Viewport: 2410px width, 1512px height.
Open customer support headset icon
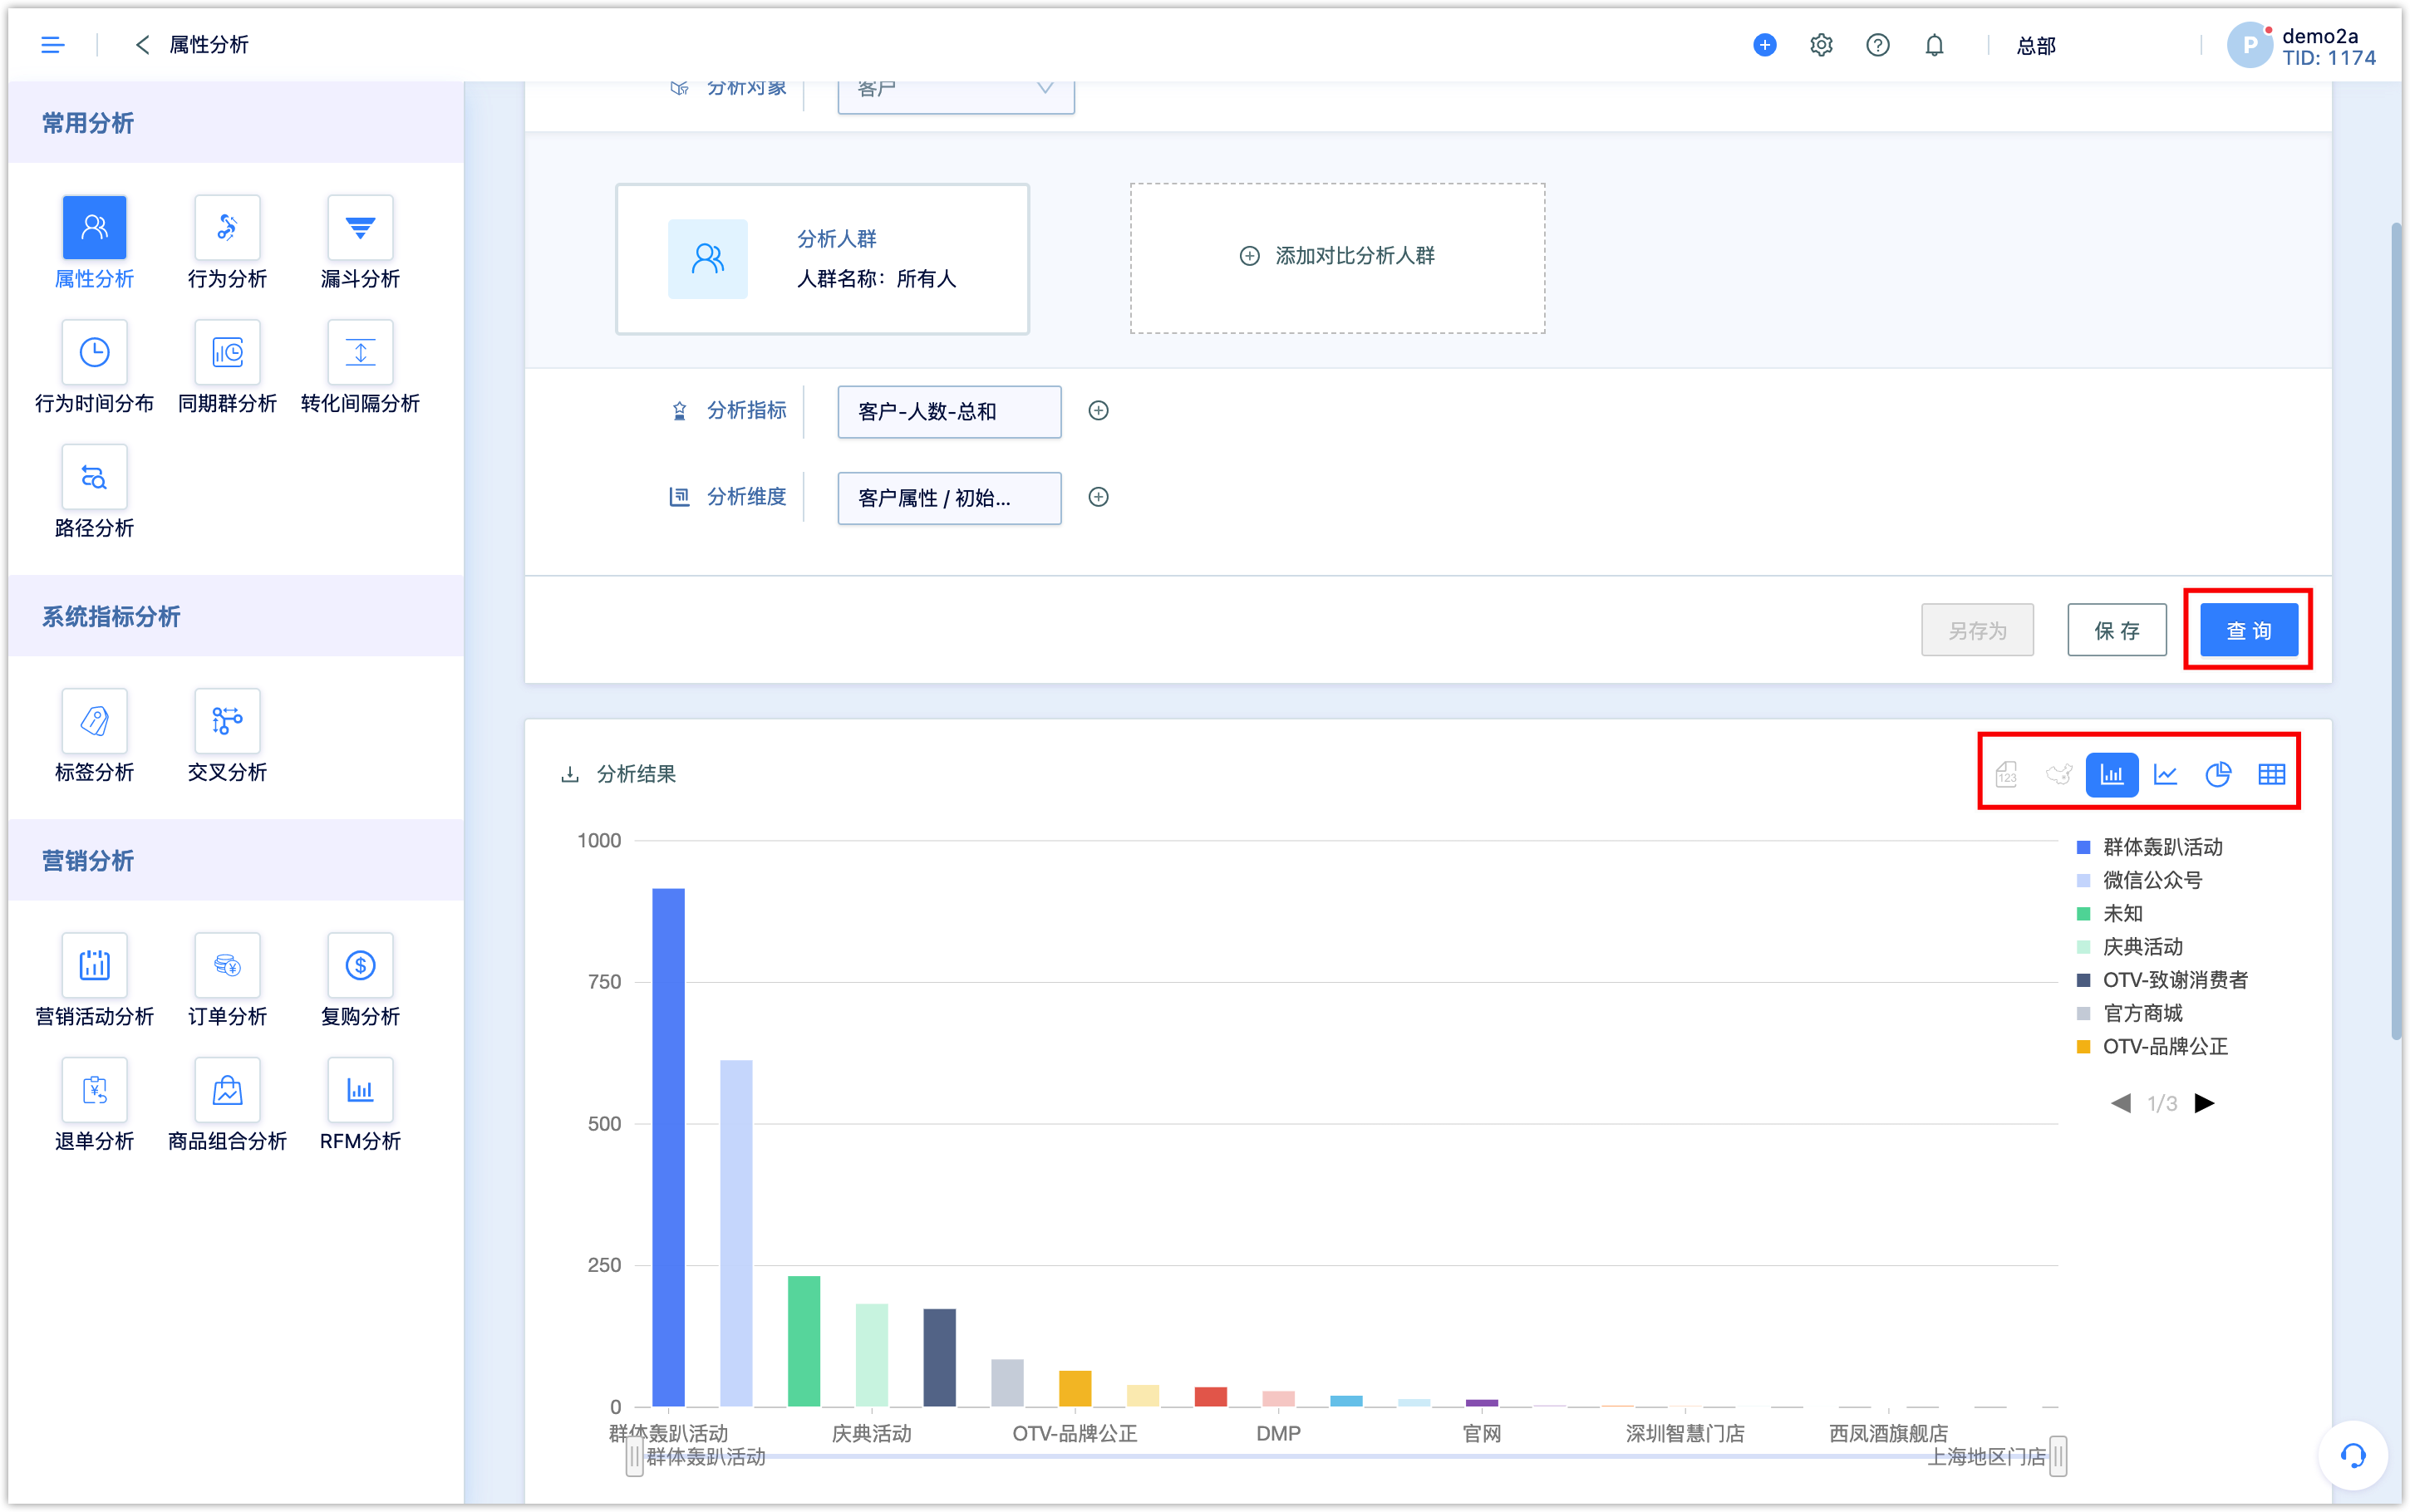pos(2353,1455)
